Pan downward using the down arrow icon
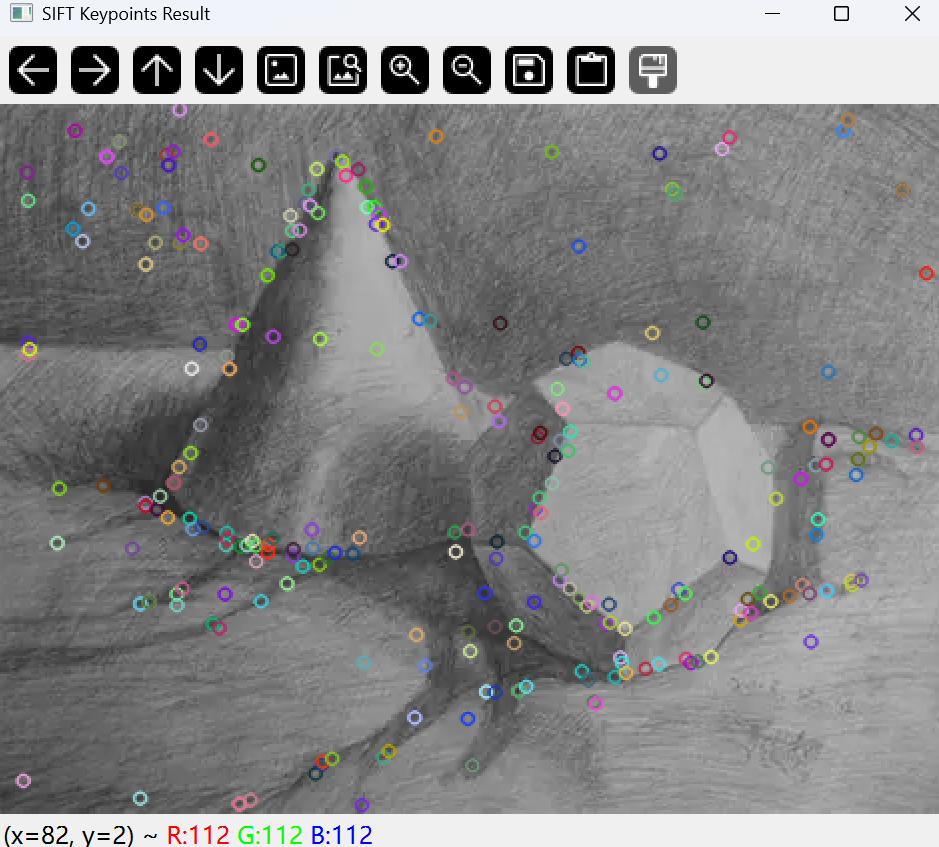This screenshot has width=939, height=847. click(x=219, y=70)
